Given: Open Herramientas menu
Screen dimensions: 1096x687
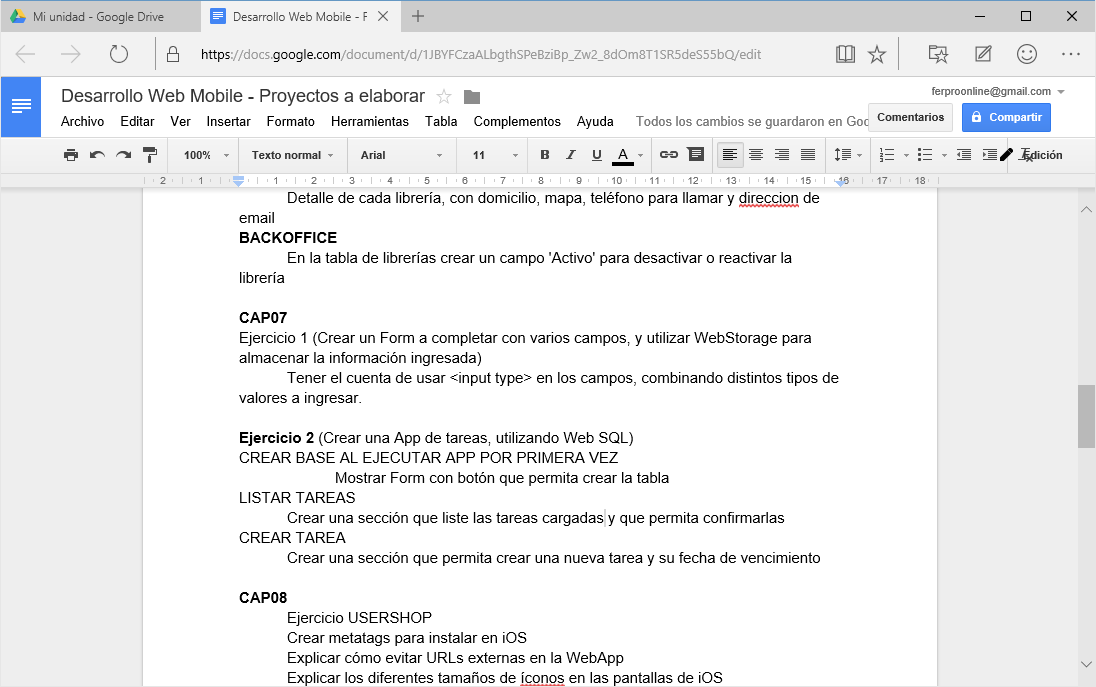Looking at the screenshot, I should point(370,122).
